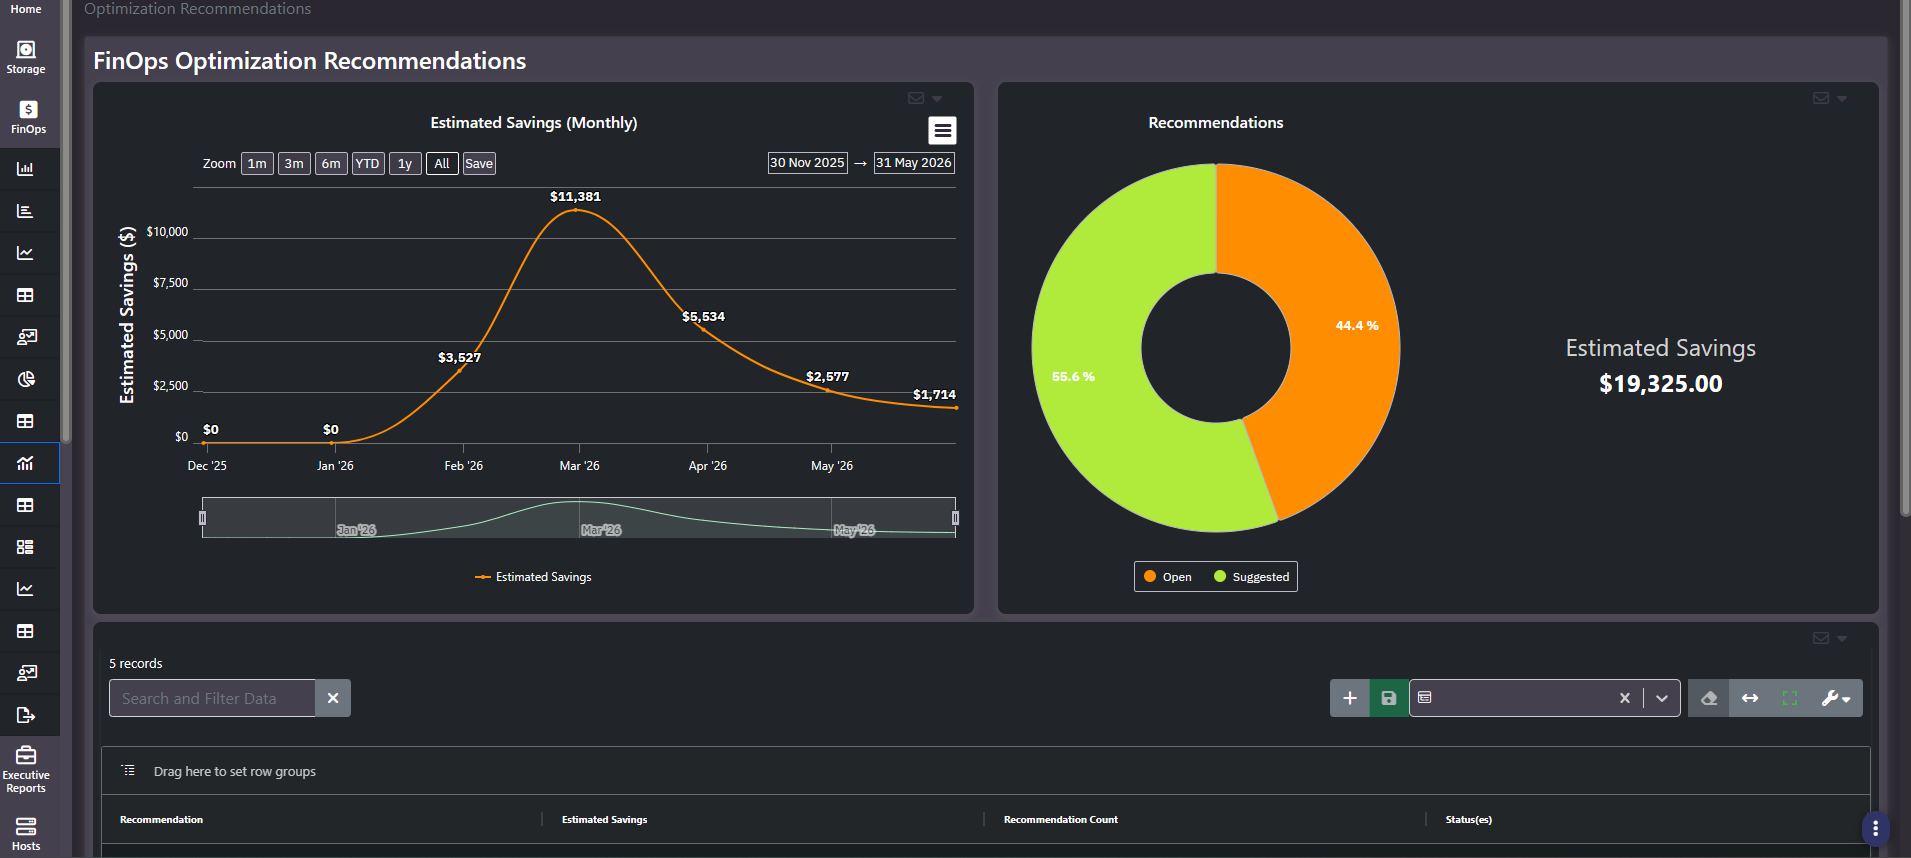Click right handle of chart navigator
This screenshot has height=858, width=1911.
[x=955, y=518]
